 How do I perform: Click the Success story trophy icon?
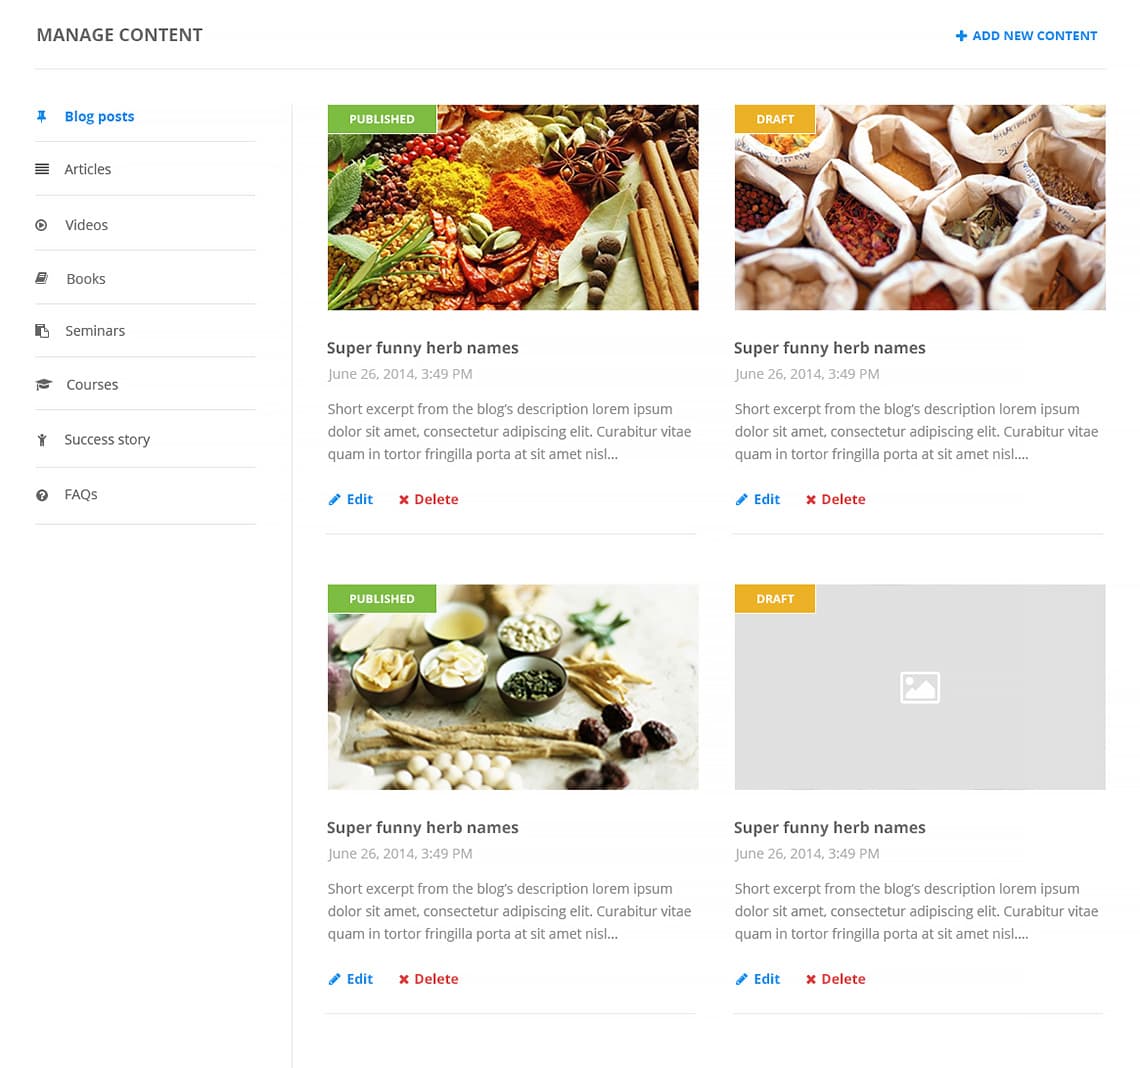(x=42, y=439)
